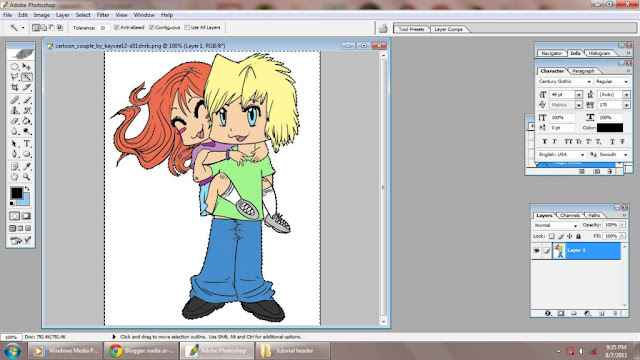Select the Magic Wand tool in toolbox
640x360 pixels.
[27, 77]
